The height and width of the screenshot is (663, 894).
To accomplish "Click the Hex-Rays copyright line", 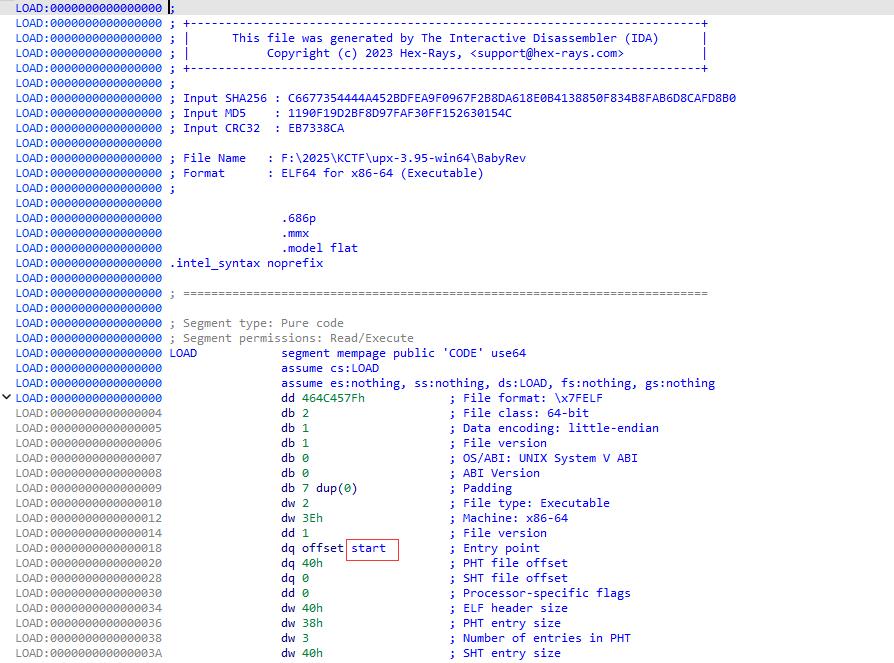I will click(x=445, y=53).
